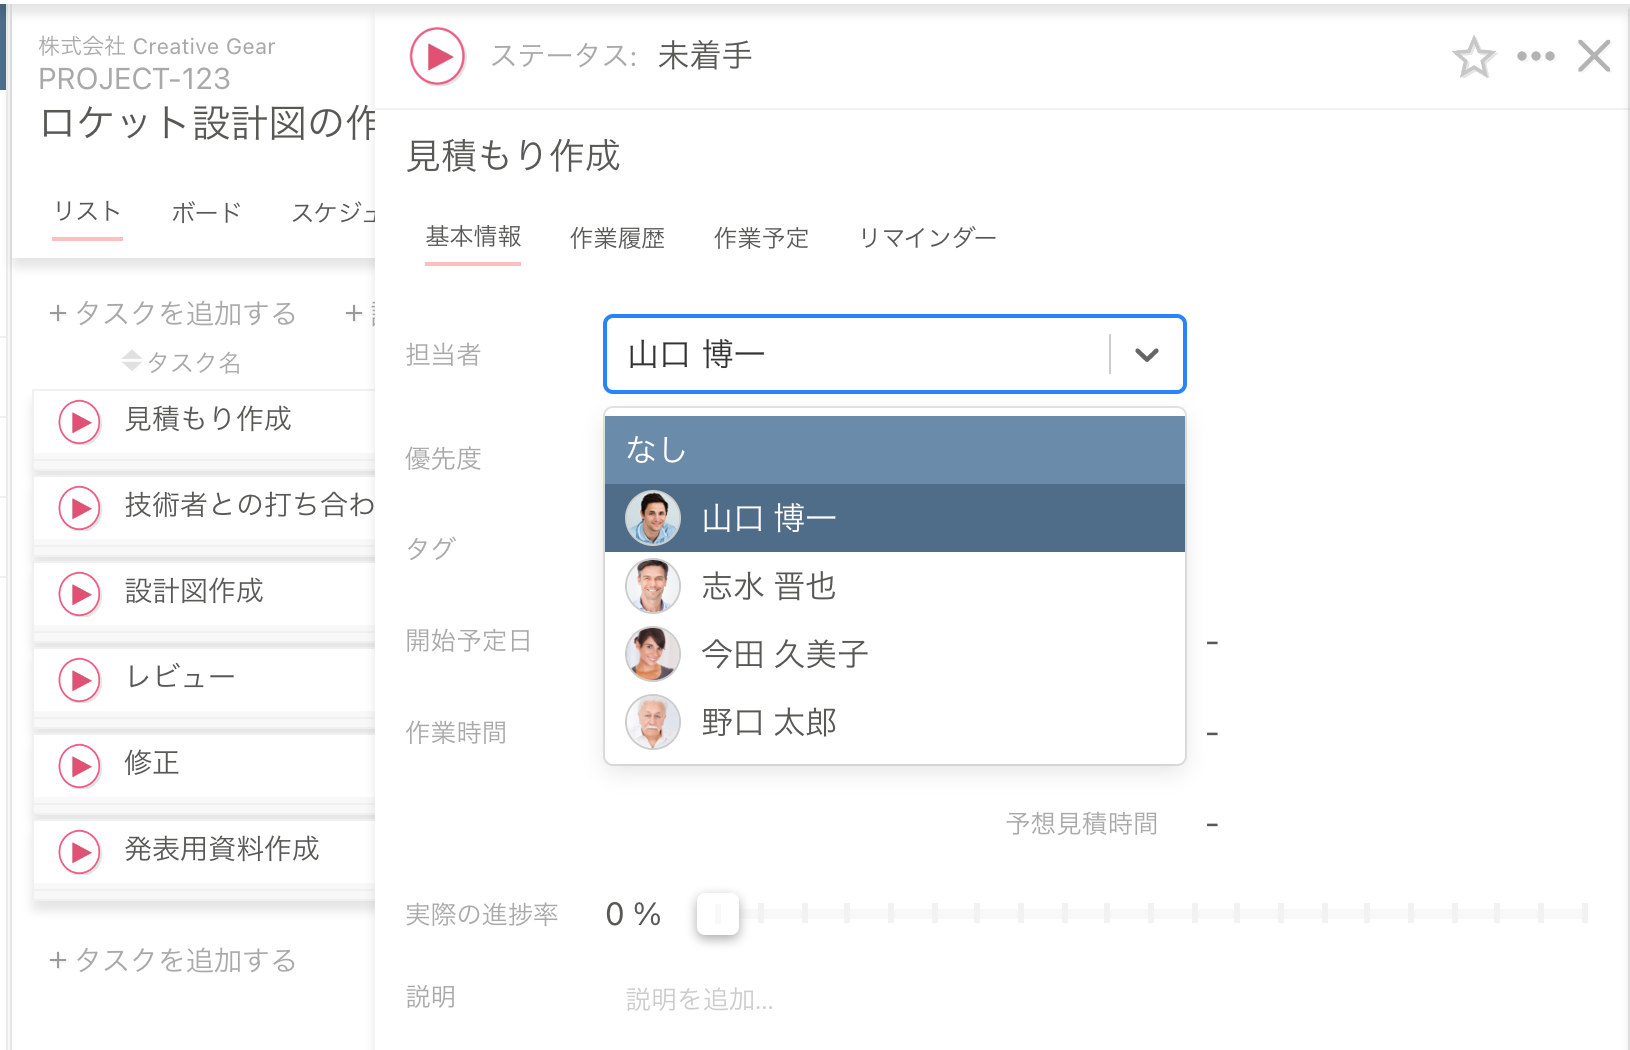Open the three-dot more options menu
This screenshot has height=1050, width=1630.
click(x=1535, y=57)
